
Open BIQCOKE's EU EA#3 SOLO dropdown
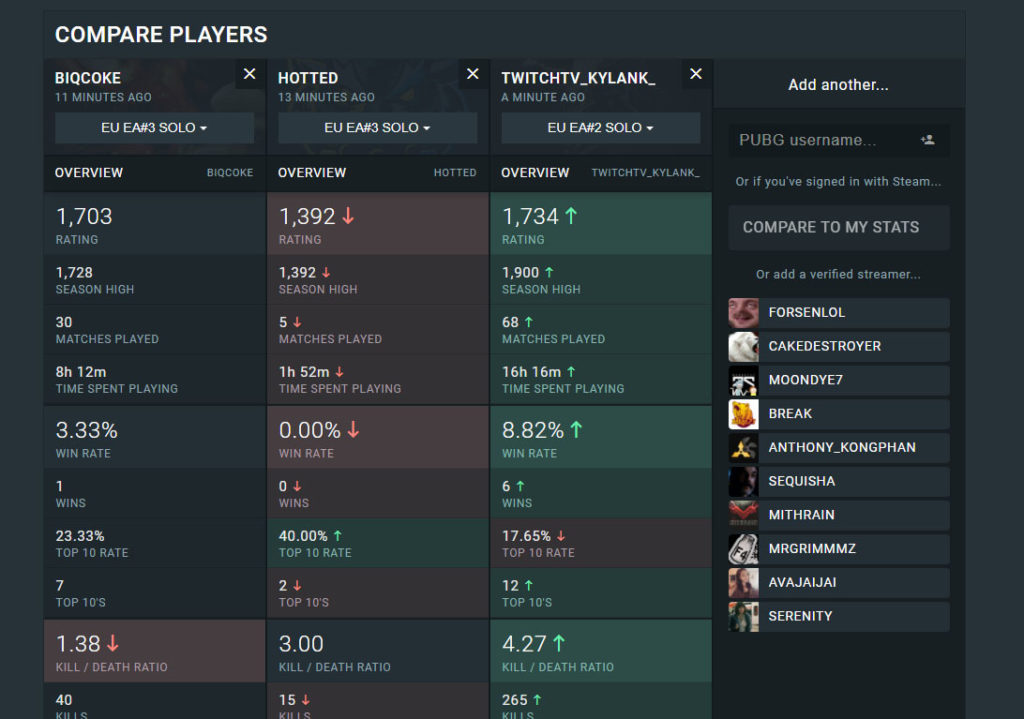[x=154, y=128]
